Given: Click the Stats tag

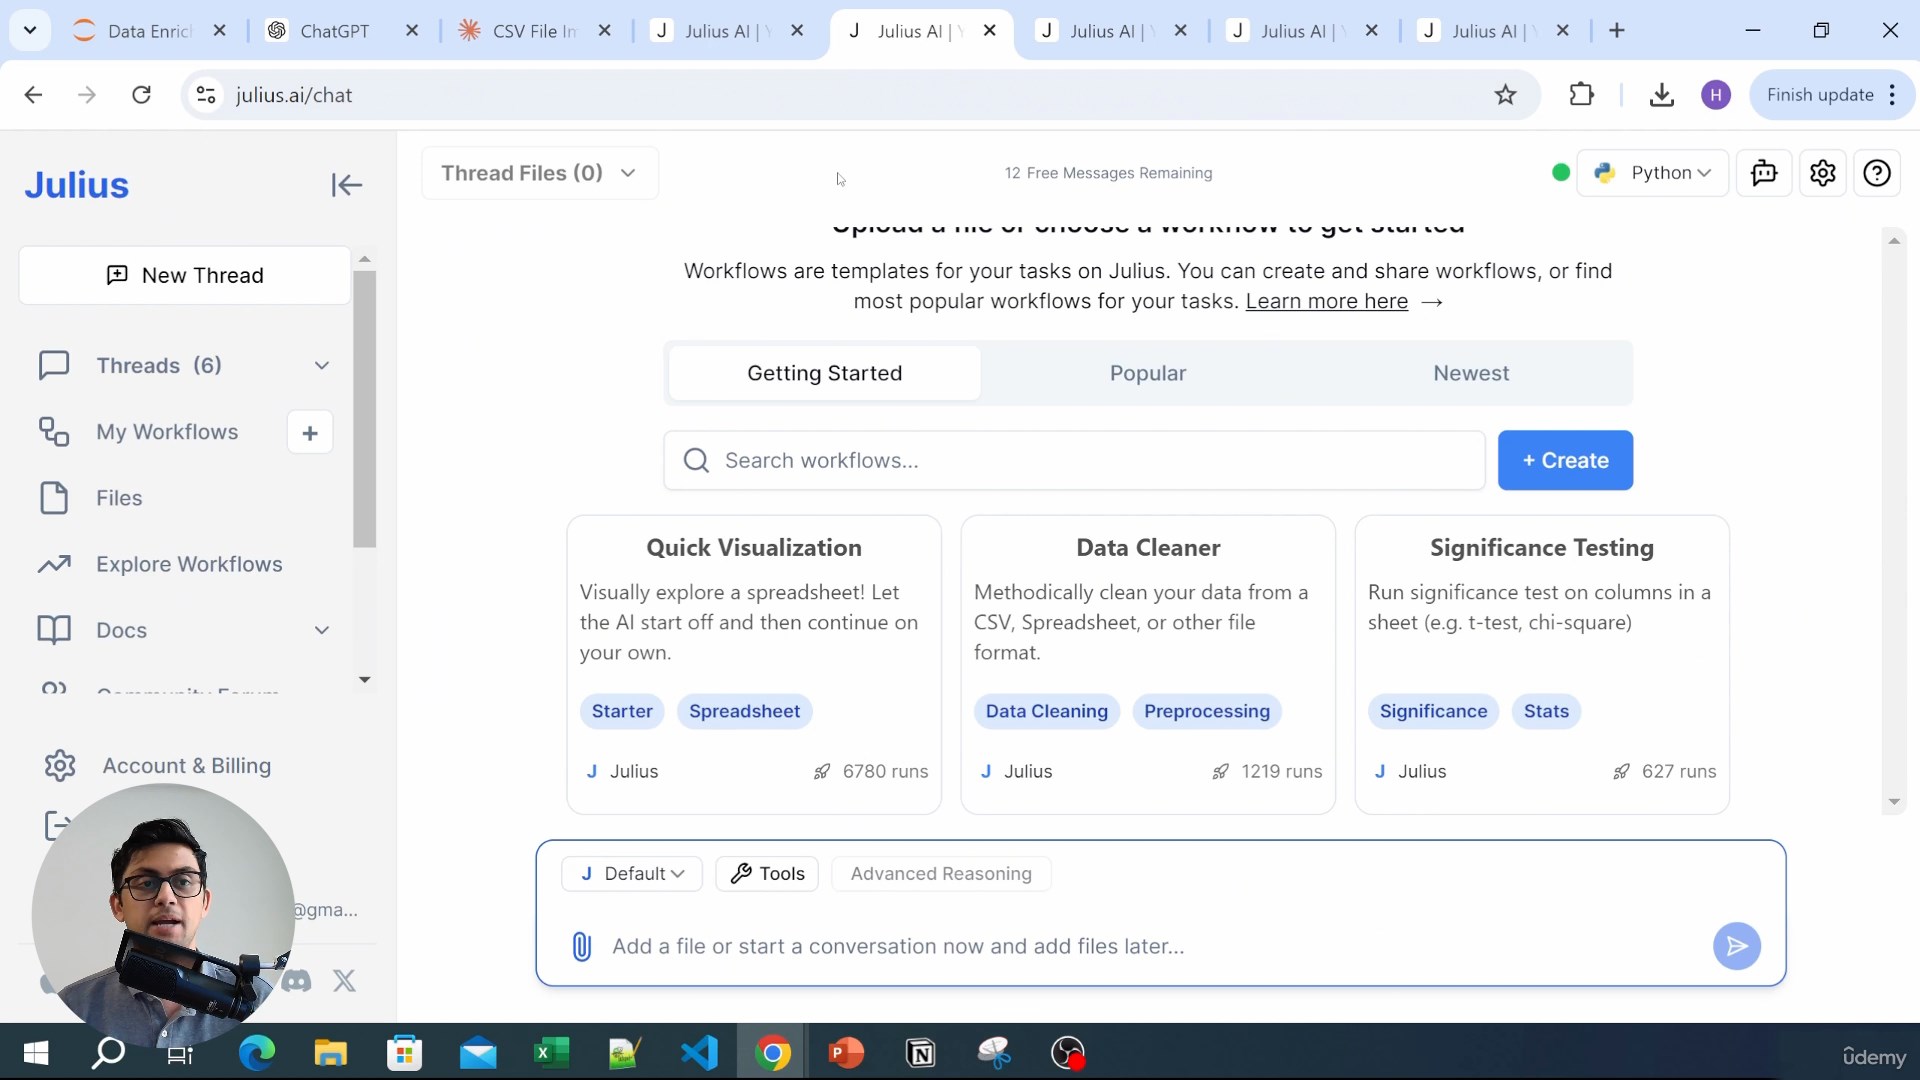Looking at the screenshot, I should (x=1546, y=712).
